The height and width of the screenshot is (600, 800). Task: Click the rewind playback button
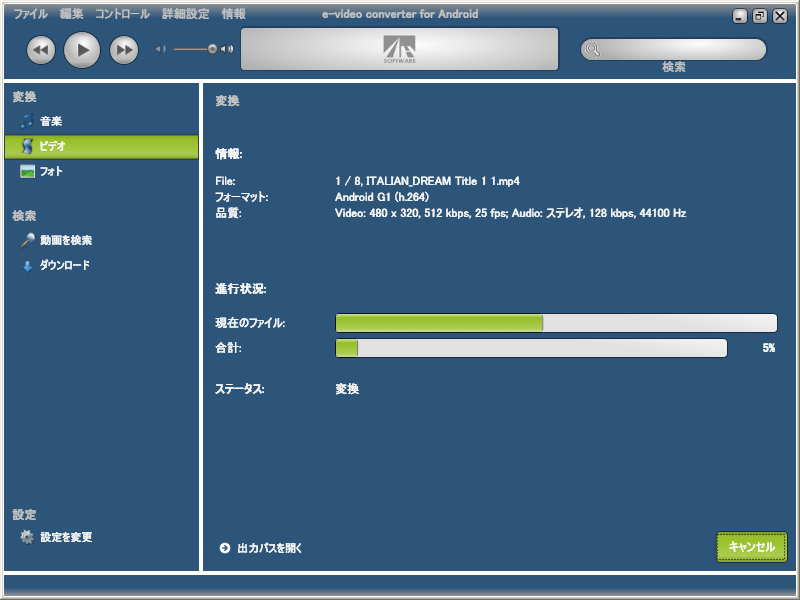point(41,50)
